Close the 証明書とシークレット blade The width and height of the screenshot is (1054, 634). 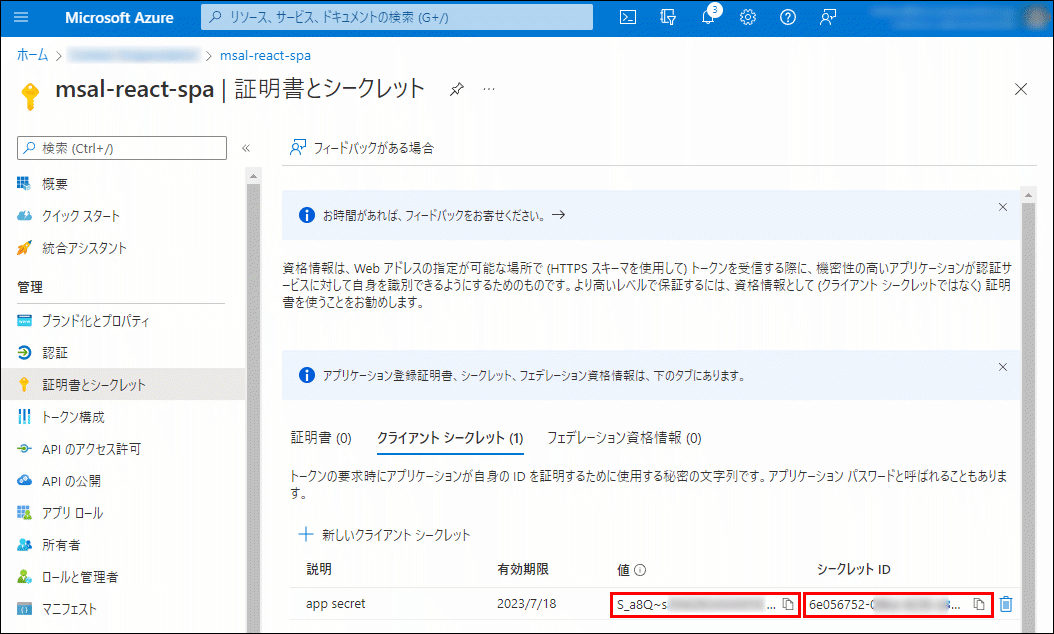coord(1020,89)
